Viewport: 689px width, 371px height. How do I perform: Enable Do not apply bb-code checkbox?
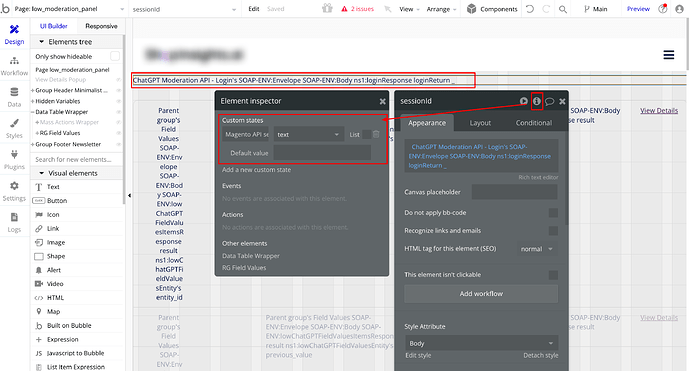coord(553,213)
